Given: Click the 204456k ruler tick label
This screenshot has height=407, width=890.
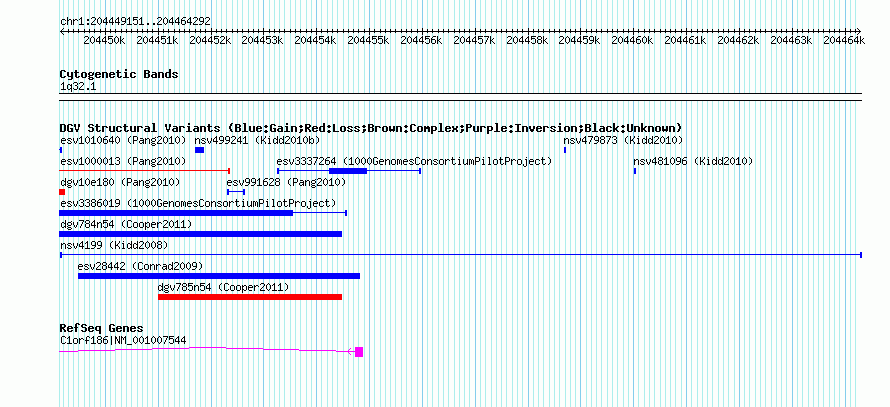Looking at the screenshot, I should [x=421, y=40].
